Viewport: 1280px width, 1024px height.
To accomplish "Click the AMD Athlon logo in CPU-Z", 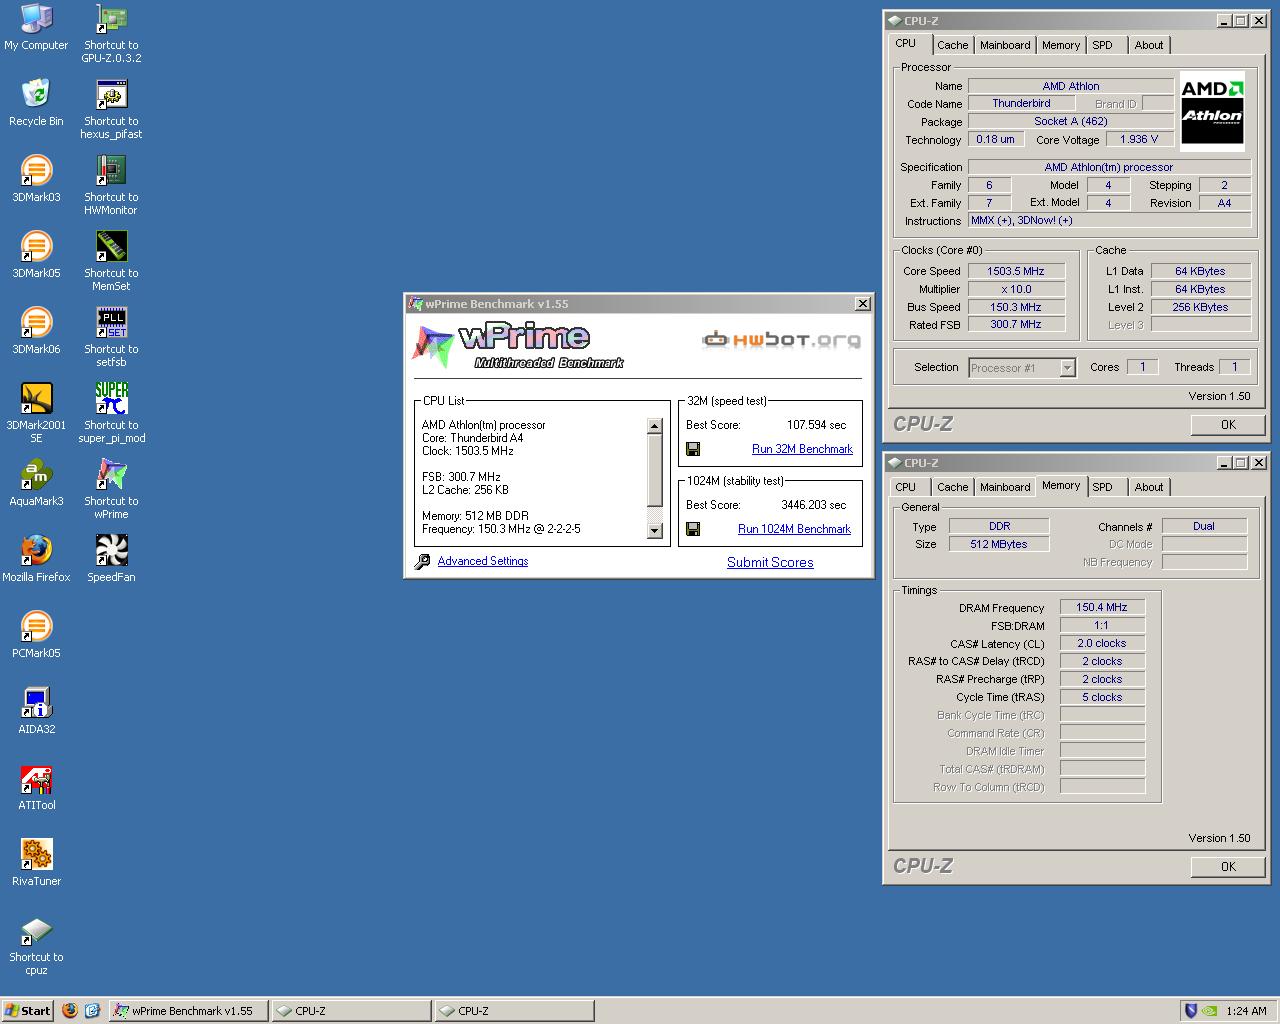I will click(x=1212, y=110).
